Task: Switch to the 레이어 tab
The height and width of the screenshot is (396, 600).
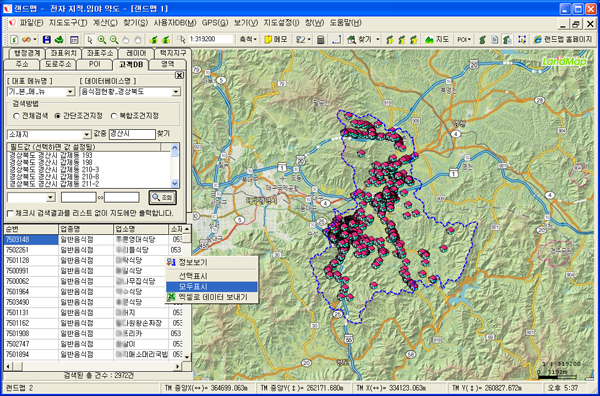Action: [136, 53]
